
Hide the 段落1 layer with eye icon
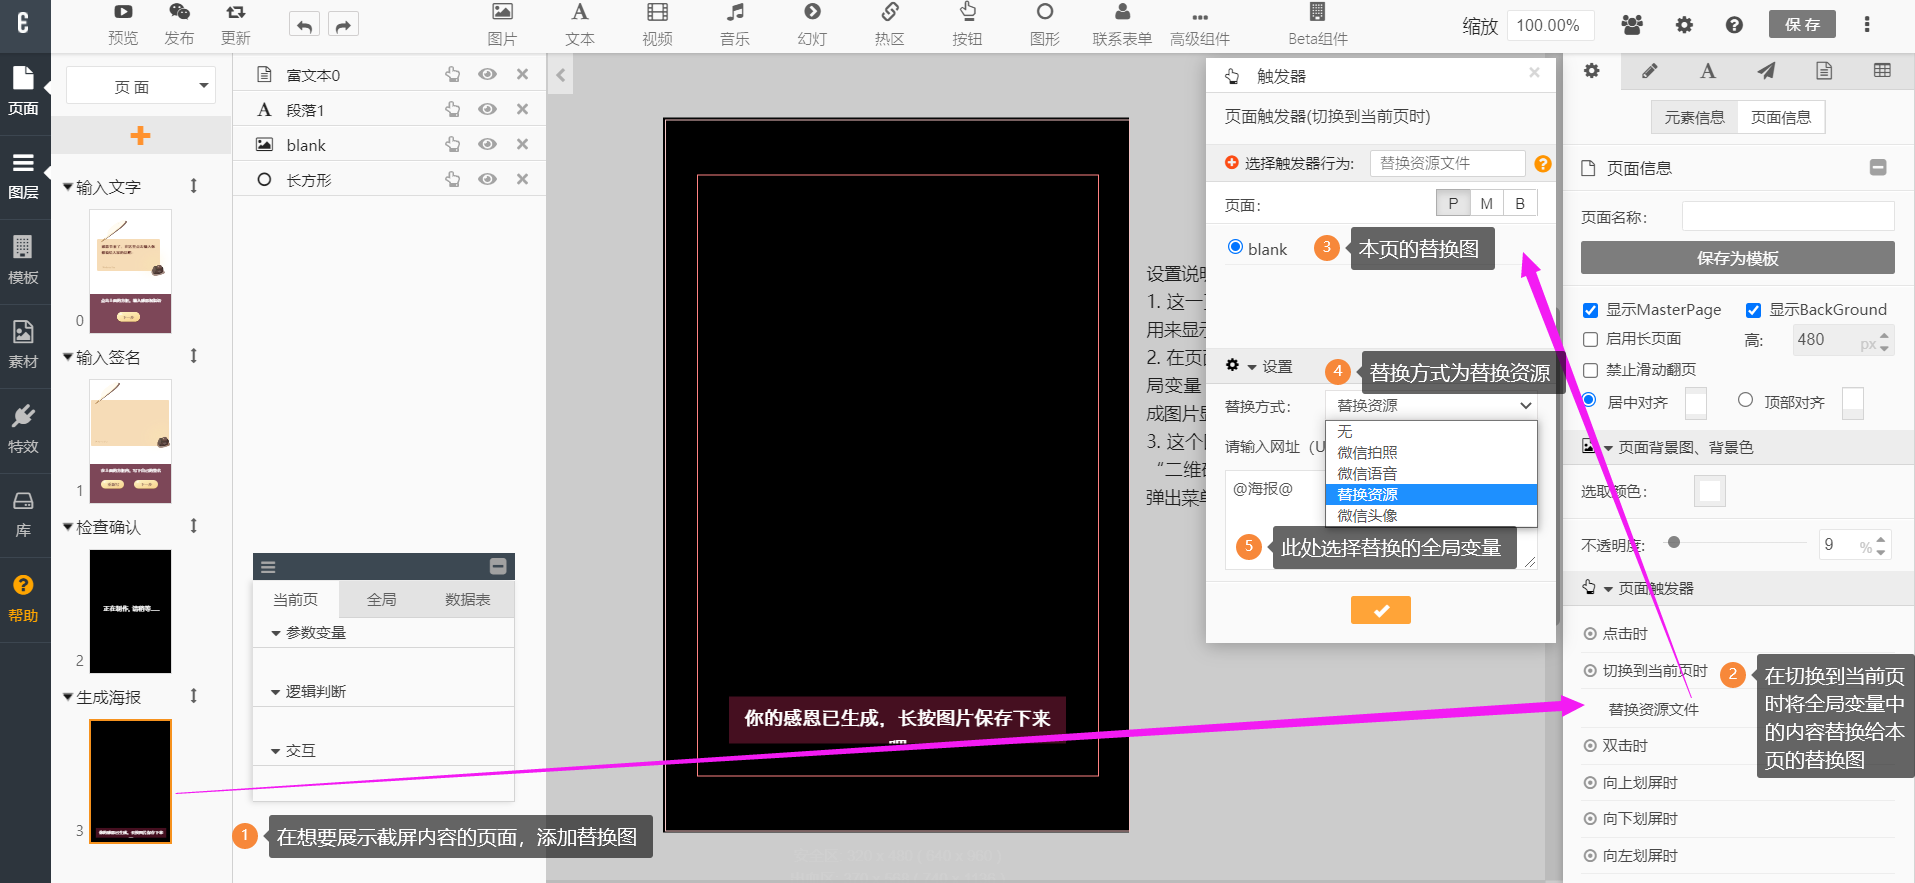tap(487, 109)
